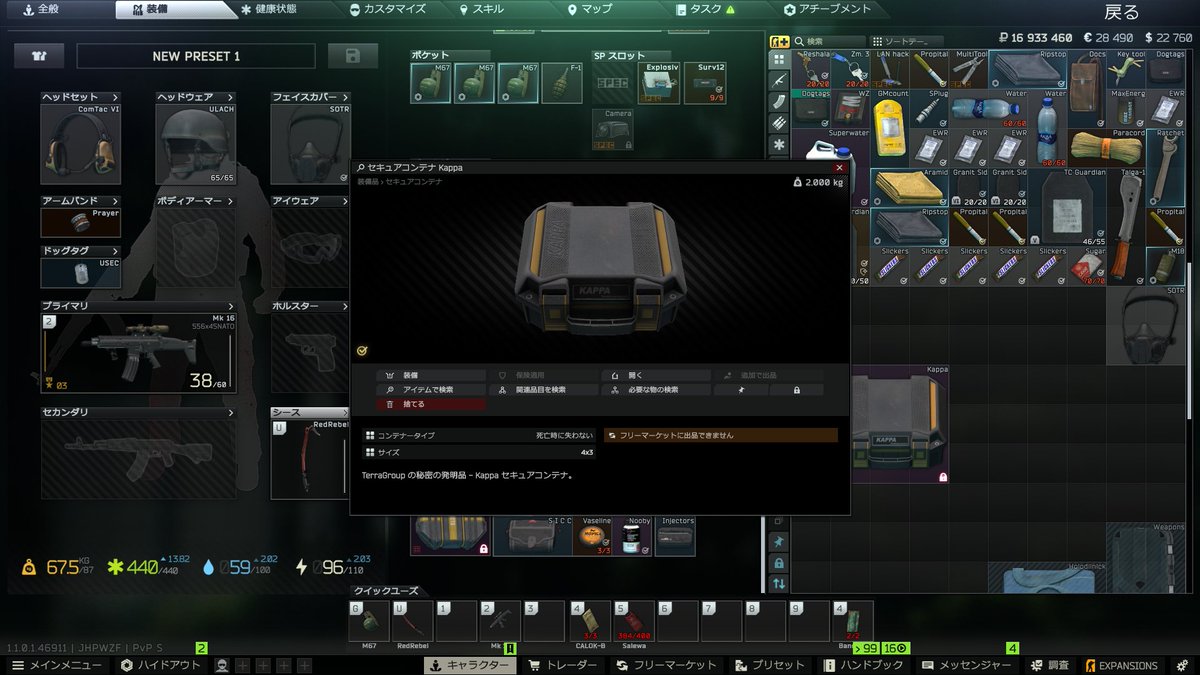
Task: Click 捨てる to discard the Kappa container
Action: coord(431,404)
